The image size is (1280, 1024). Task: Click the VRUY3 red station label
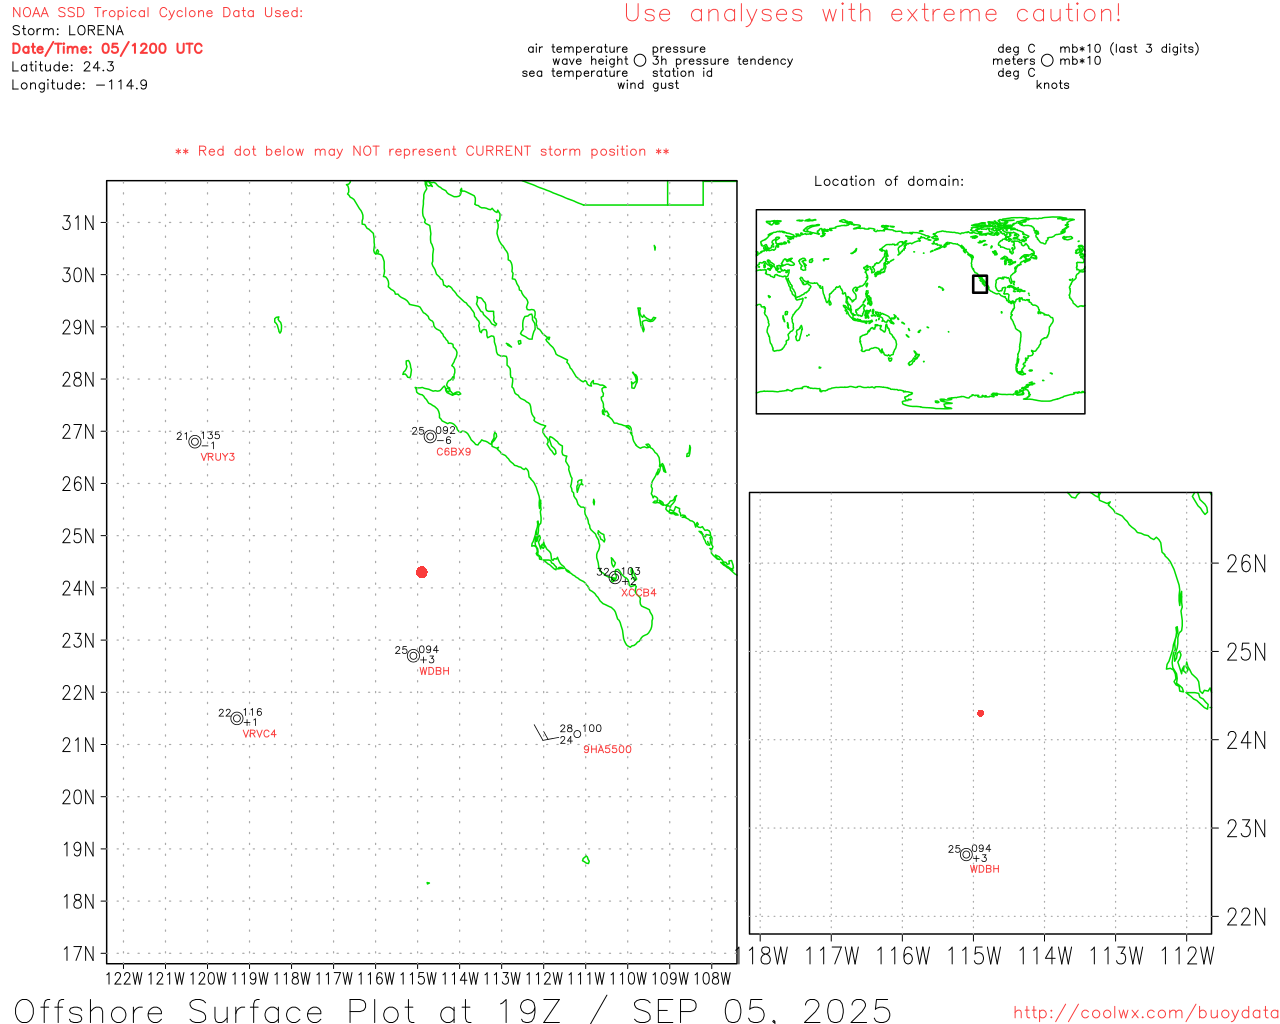[x=218, y=457]
